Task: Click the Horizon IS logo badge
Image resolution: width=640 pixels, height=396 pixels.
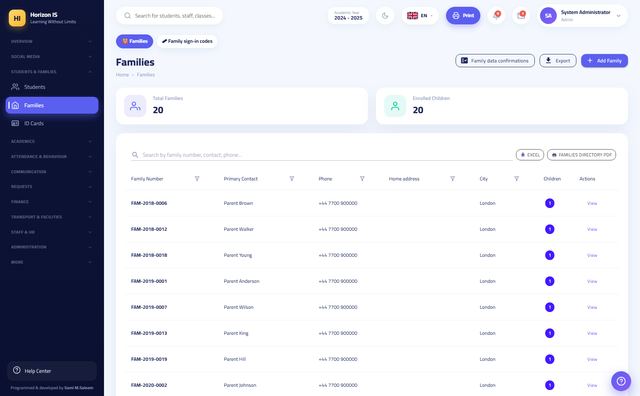Action: pos(17,18)
